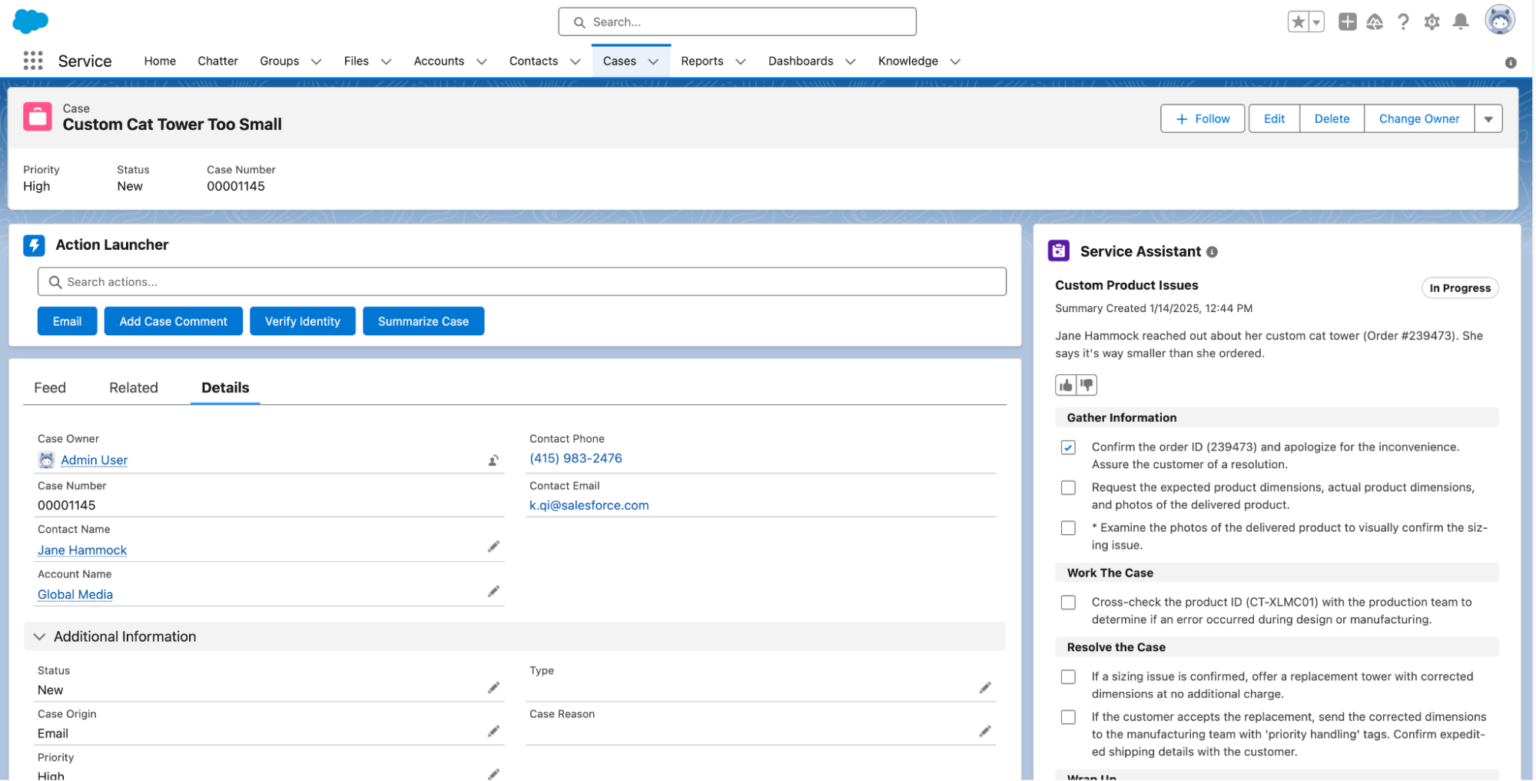Check Request the expected product dimensions step

(x=1068, y=488)
